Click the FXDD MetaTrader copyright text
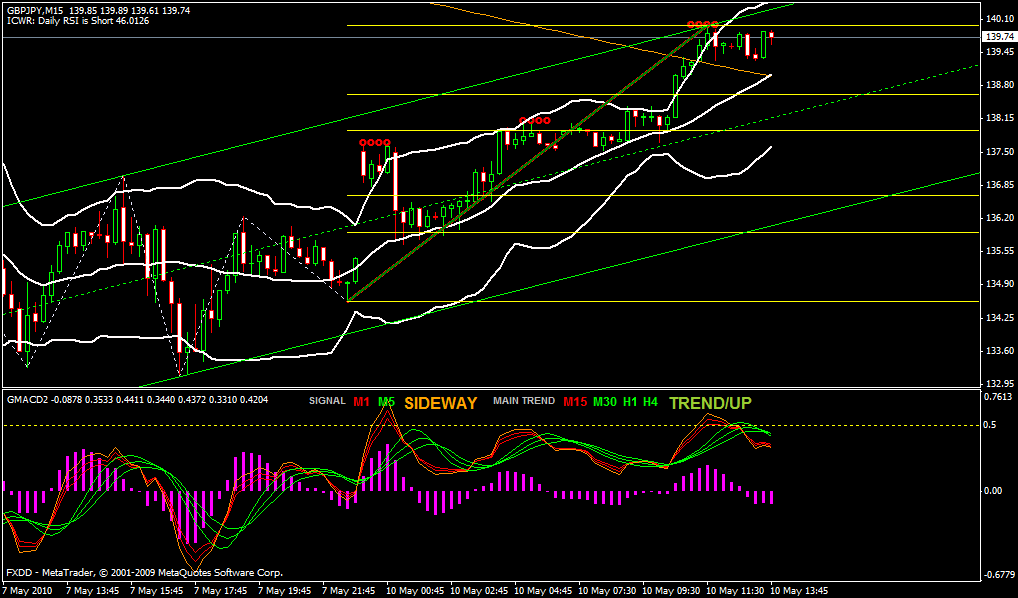The width and height of the screenshot is (1018, 598). point(144,573)
